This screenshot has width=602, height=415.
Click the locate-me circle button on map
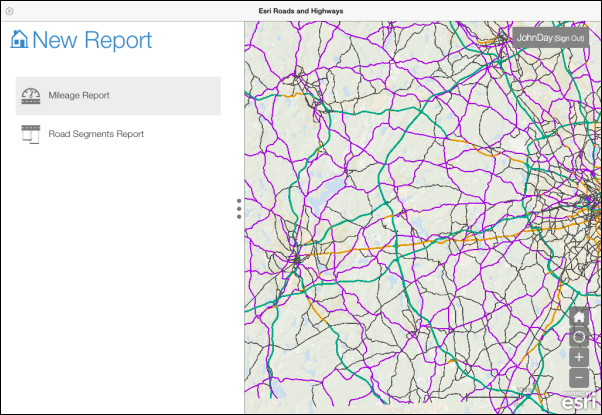pyautogui.click(x=579, y=337)
